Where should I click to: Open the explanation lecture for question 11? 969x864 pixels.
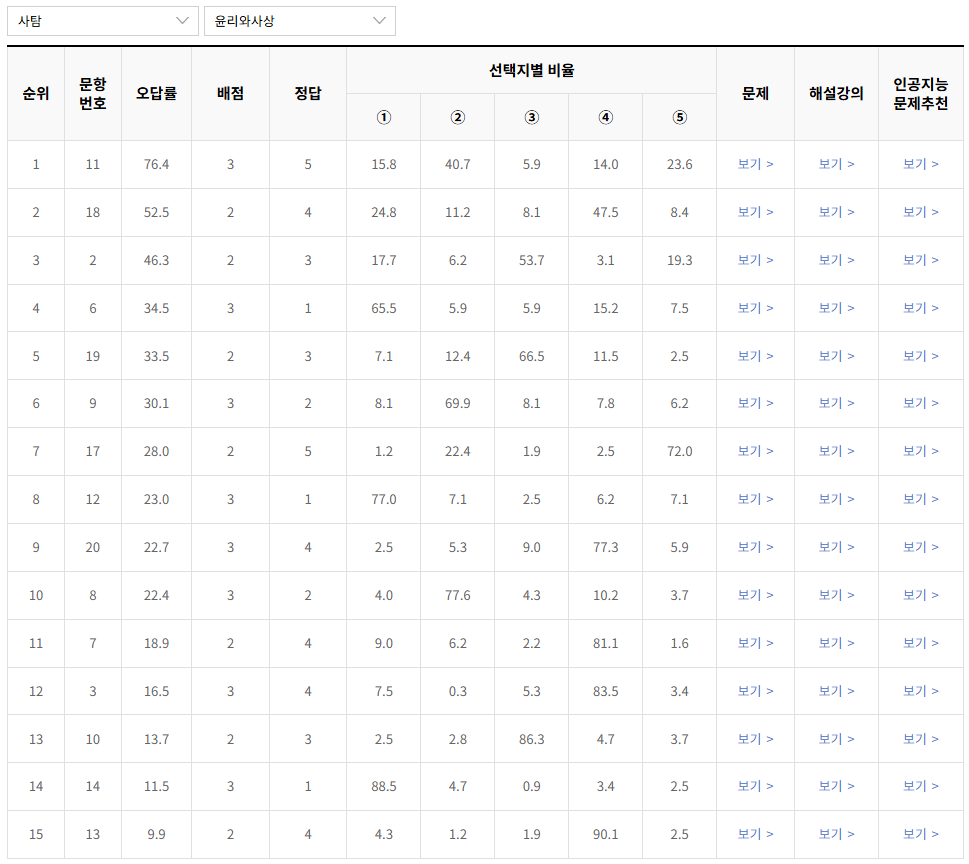[836, 164]
